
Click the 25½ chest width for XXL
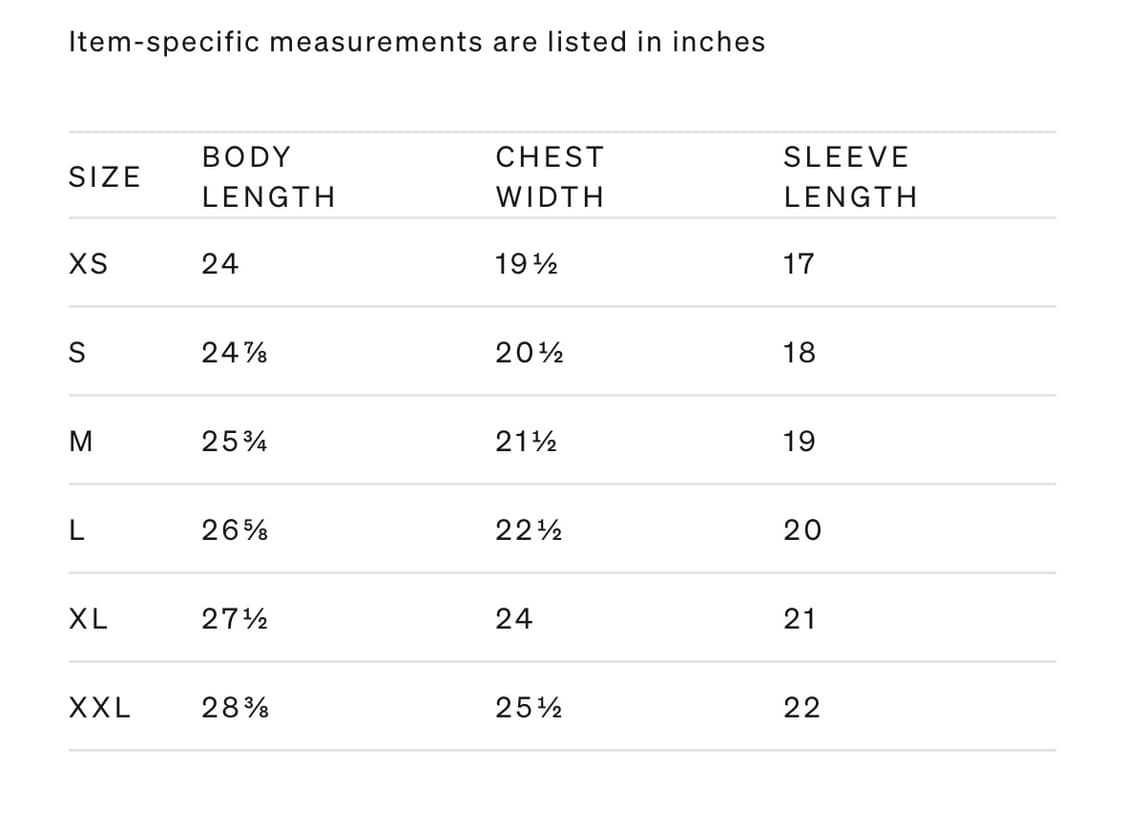[529, 708]
